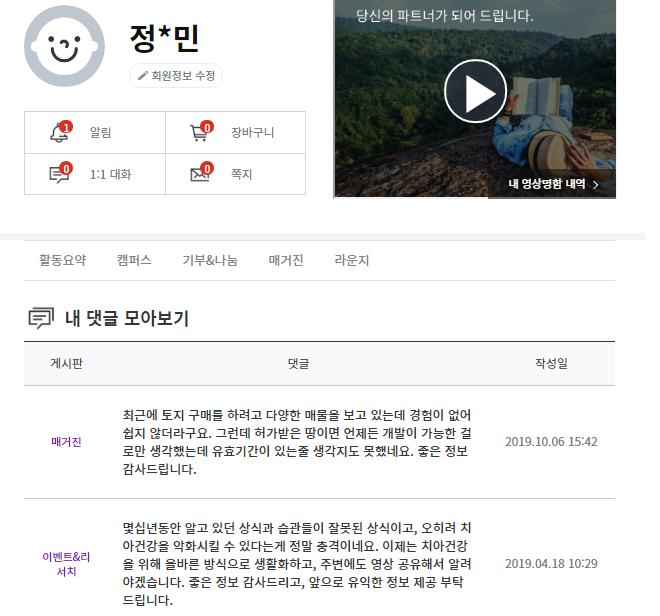
Task: Open the 1:1 대화 chat icon
Action: [59, 174]
